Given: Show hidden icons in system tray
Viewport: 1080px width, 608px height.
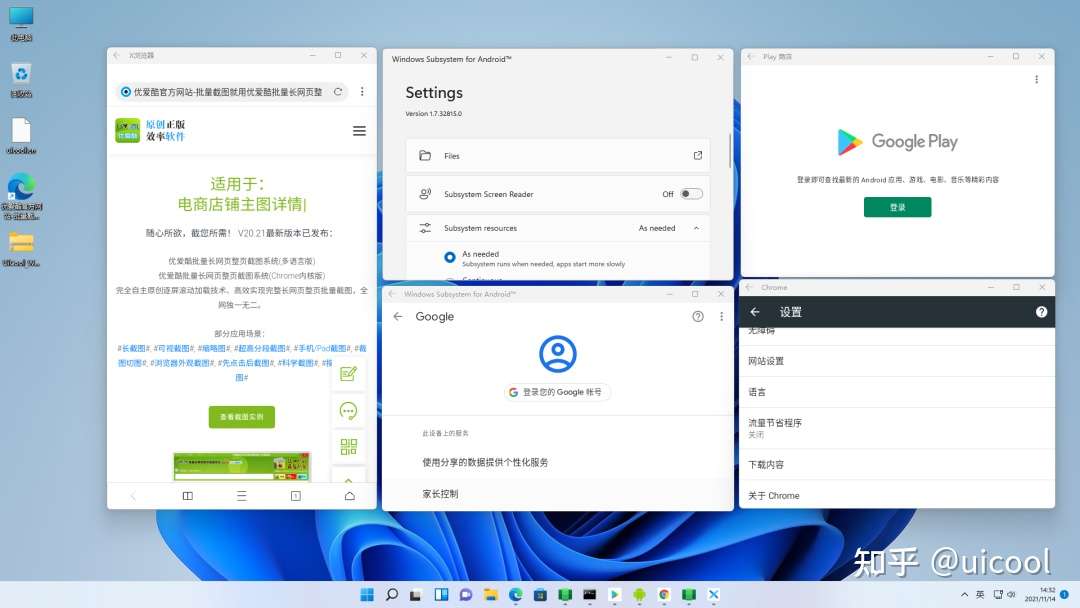Looking at the screenshot, I should click(x=964, y=594).
